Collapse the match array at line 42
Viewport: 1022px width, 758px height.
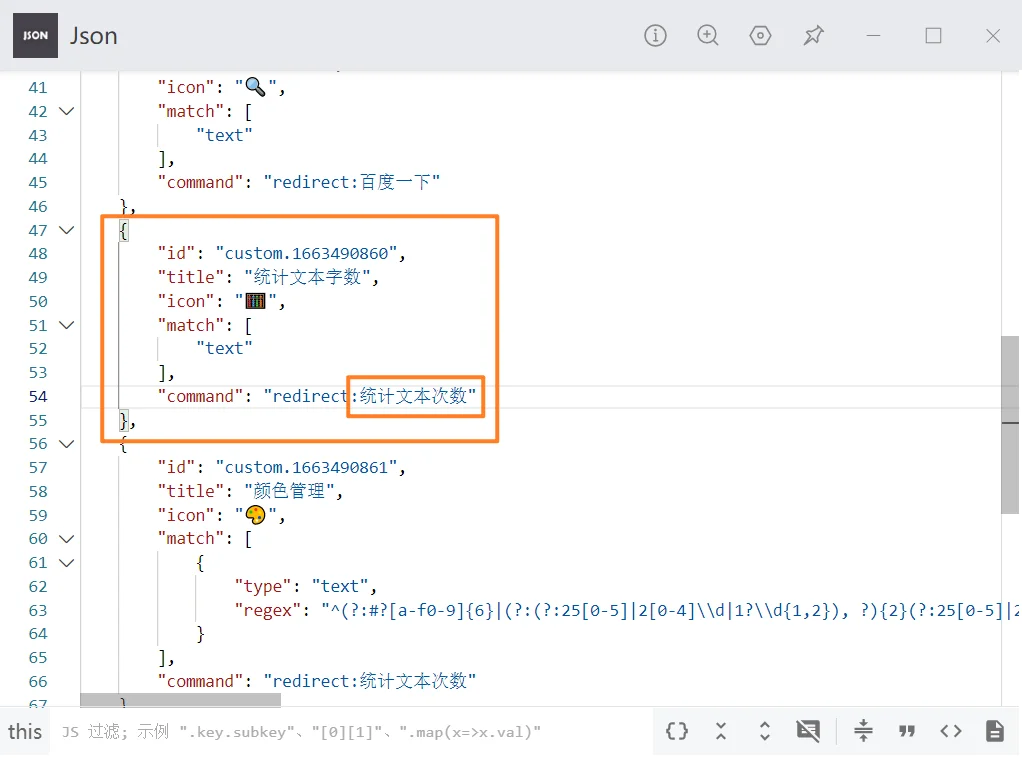point(67,111)
